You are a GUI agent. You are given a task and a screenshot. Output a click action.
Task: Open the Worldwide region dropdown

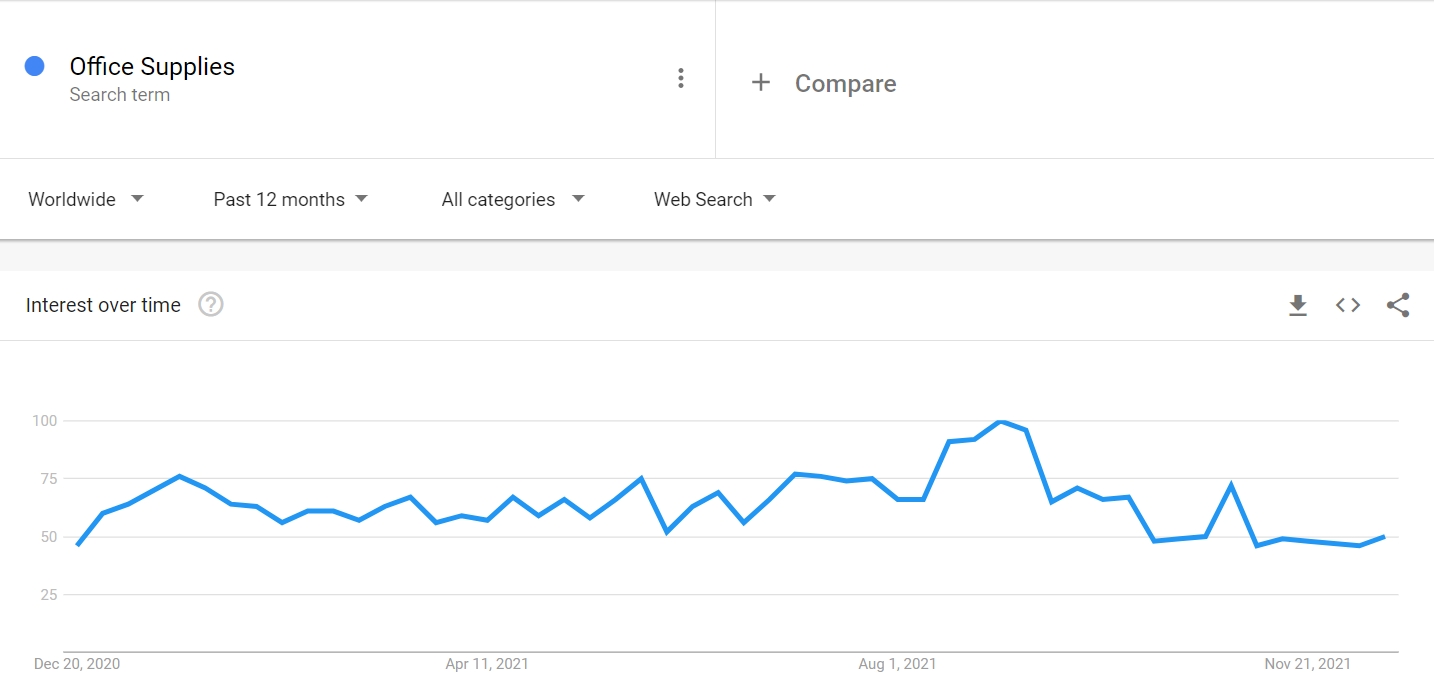(87, 199)
